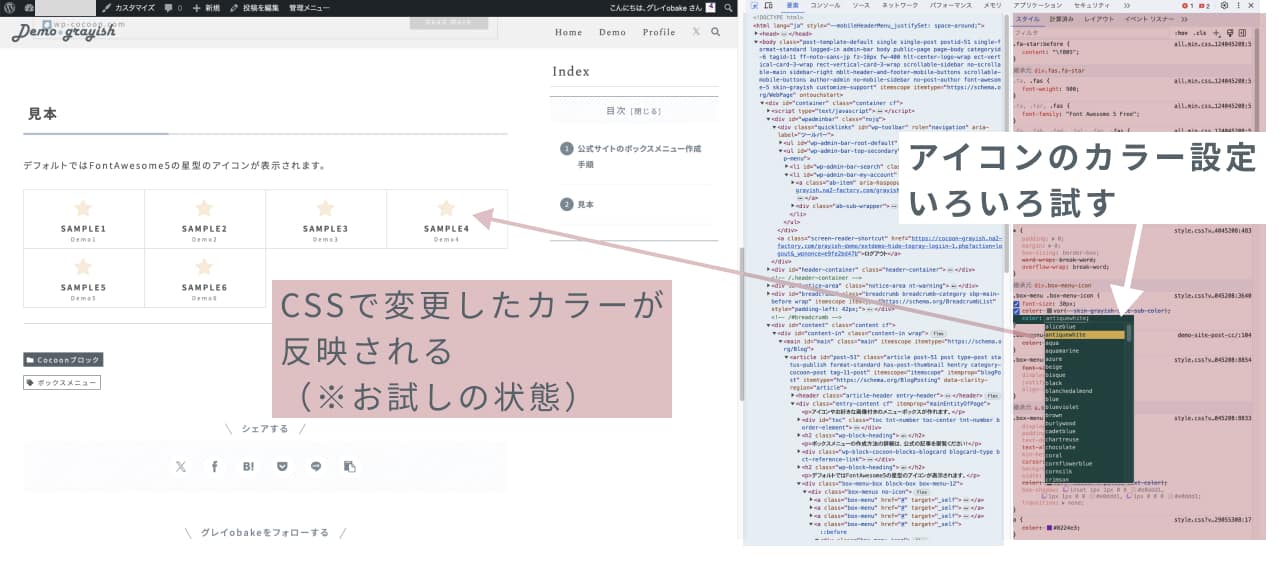Collapse the table of contents via 閉じる
The width and height of the screenshot is (1280, 570).
click(646, 111)
